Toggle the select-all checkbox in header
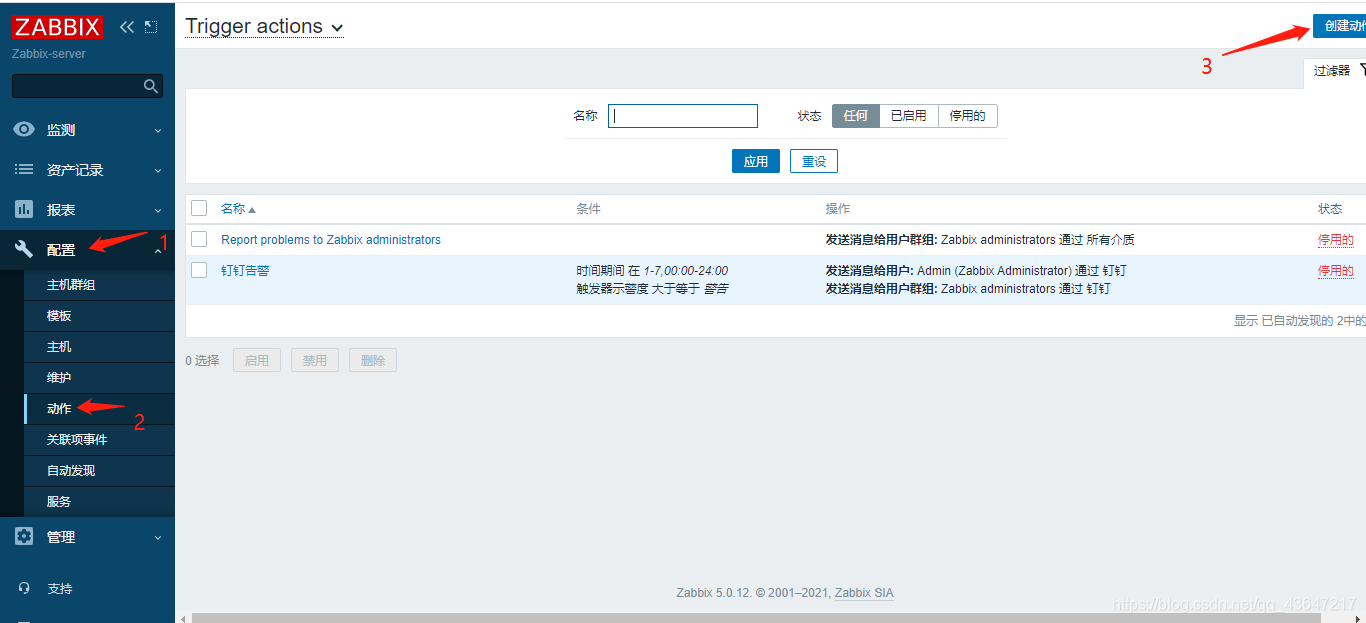 (199, 208)
